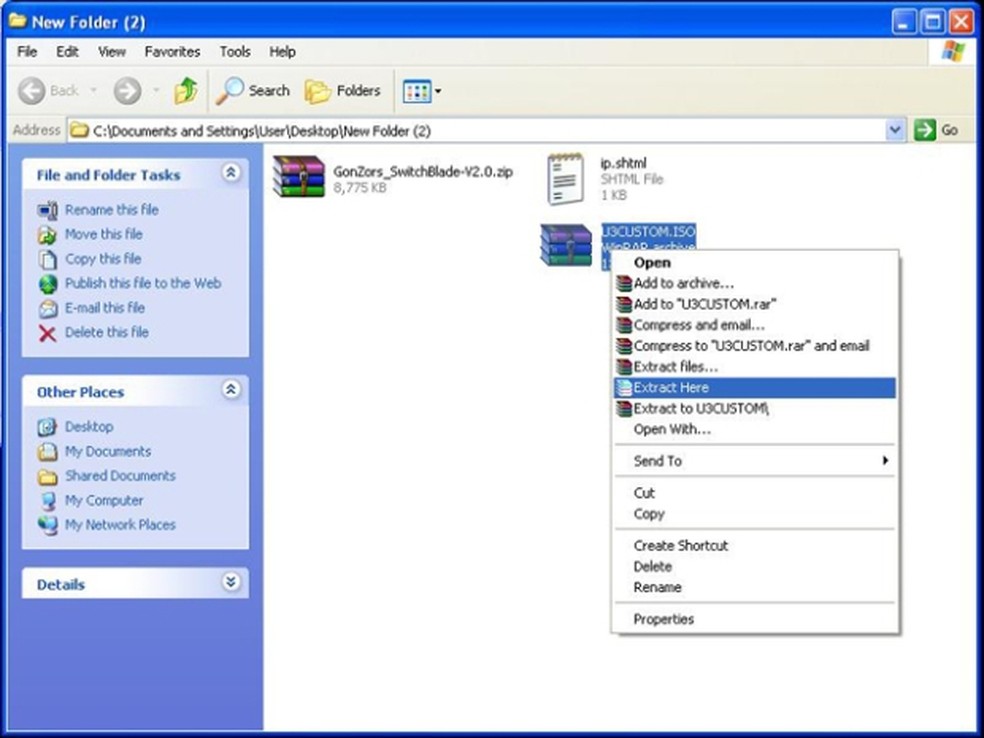Screen dimensions: 984x738
Task: Click the green Go arrow icon
Action: [x=924, y=130]
